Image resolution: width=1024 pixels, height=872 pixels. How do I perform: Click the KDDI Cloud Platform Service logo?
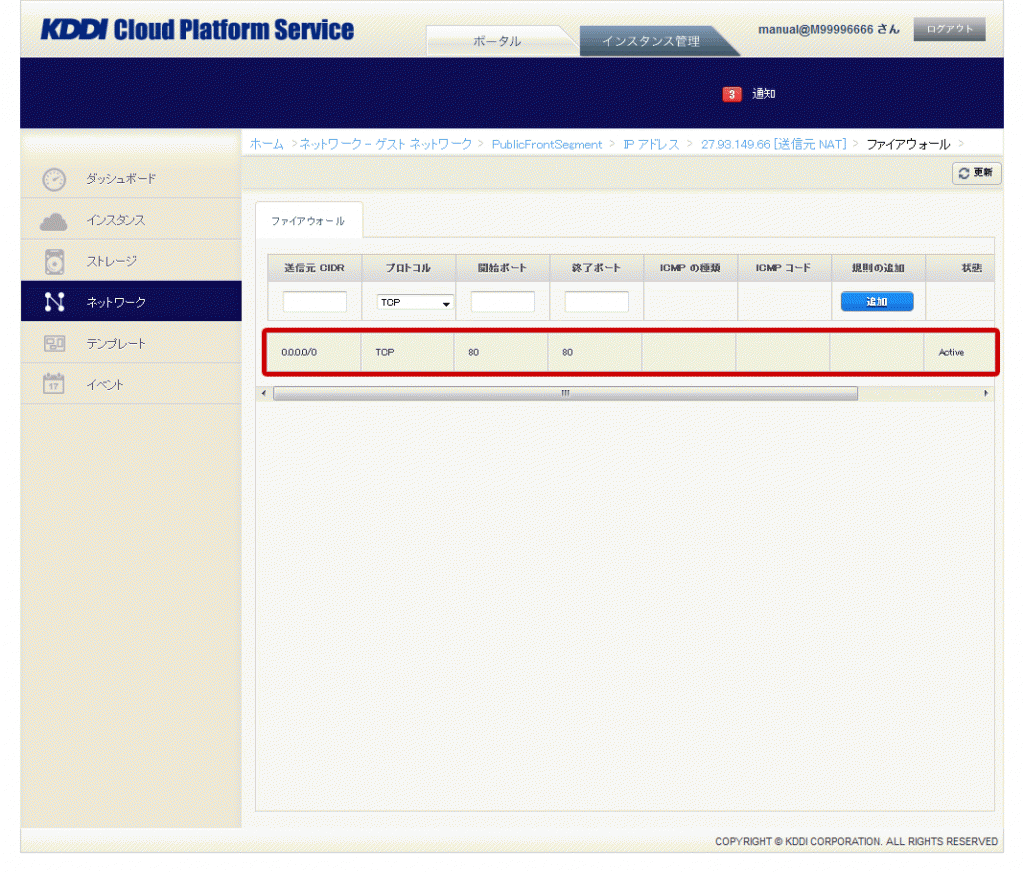pyautogui.click(x=197, y=30)
